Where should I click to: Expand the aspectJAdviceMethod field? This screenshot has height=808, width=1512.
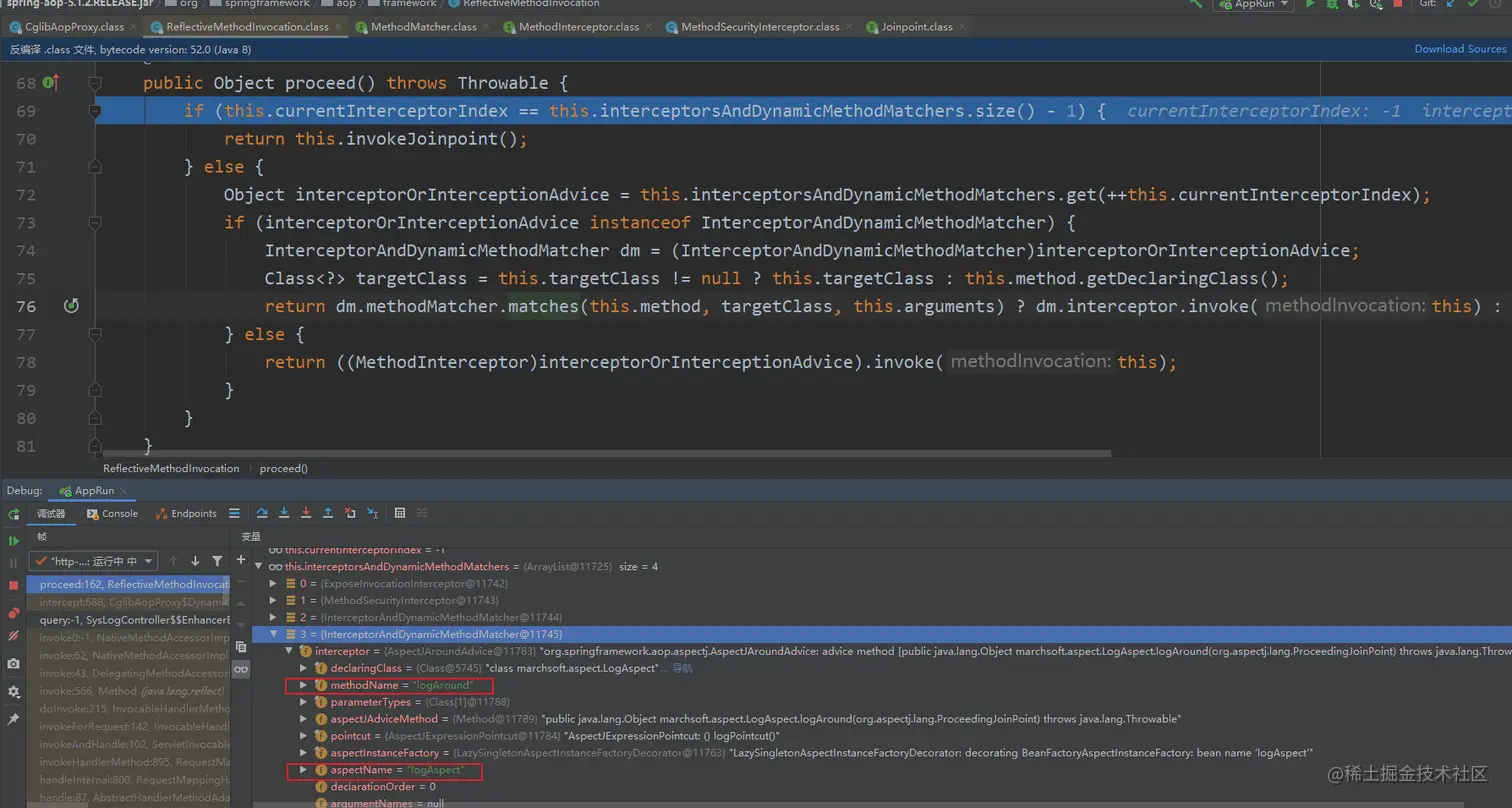pyautogui.click(x=304, y=719)
